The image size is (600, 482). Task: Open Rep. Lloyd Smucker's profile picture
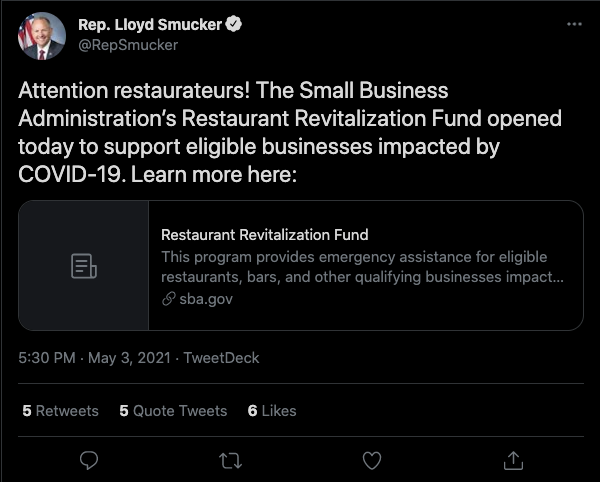(42, 36)
